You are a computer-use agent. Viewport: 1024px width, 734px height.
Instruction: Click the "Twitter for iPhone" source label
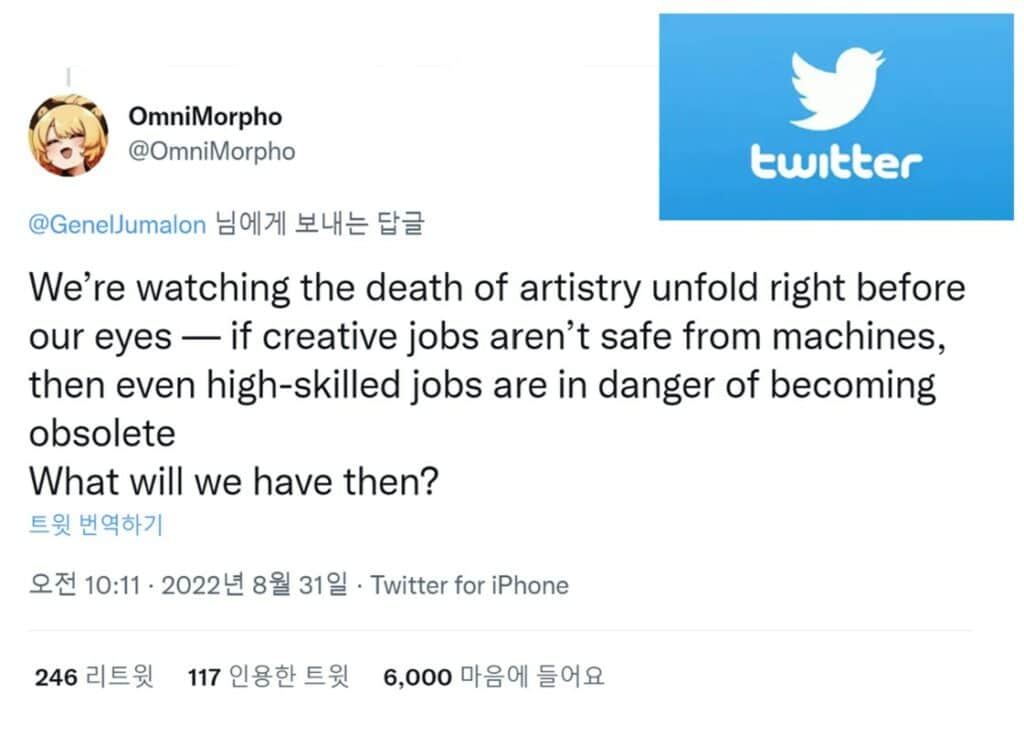(469, 585)
